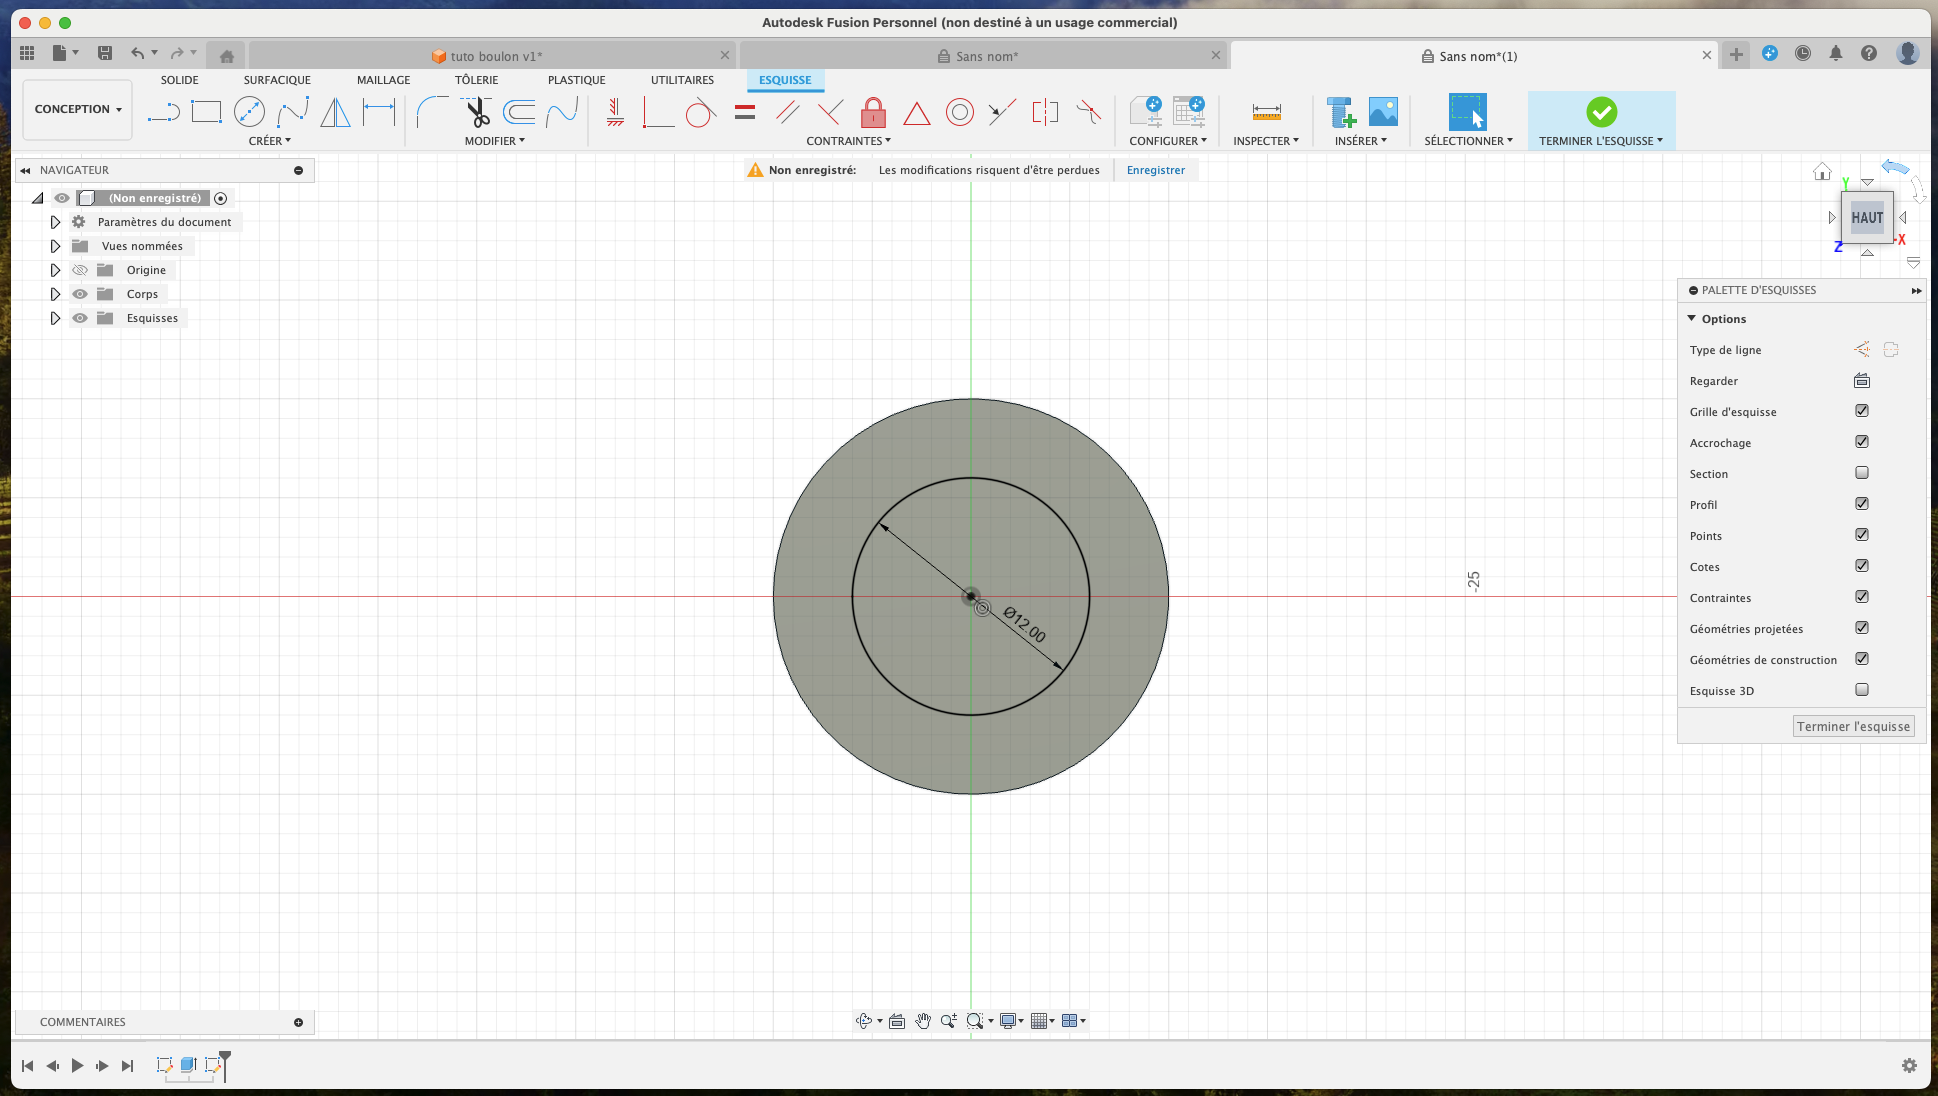Select the Ø12.00 dimension on sketch

1024,625
